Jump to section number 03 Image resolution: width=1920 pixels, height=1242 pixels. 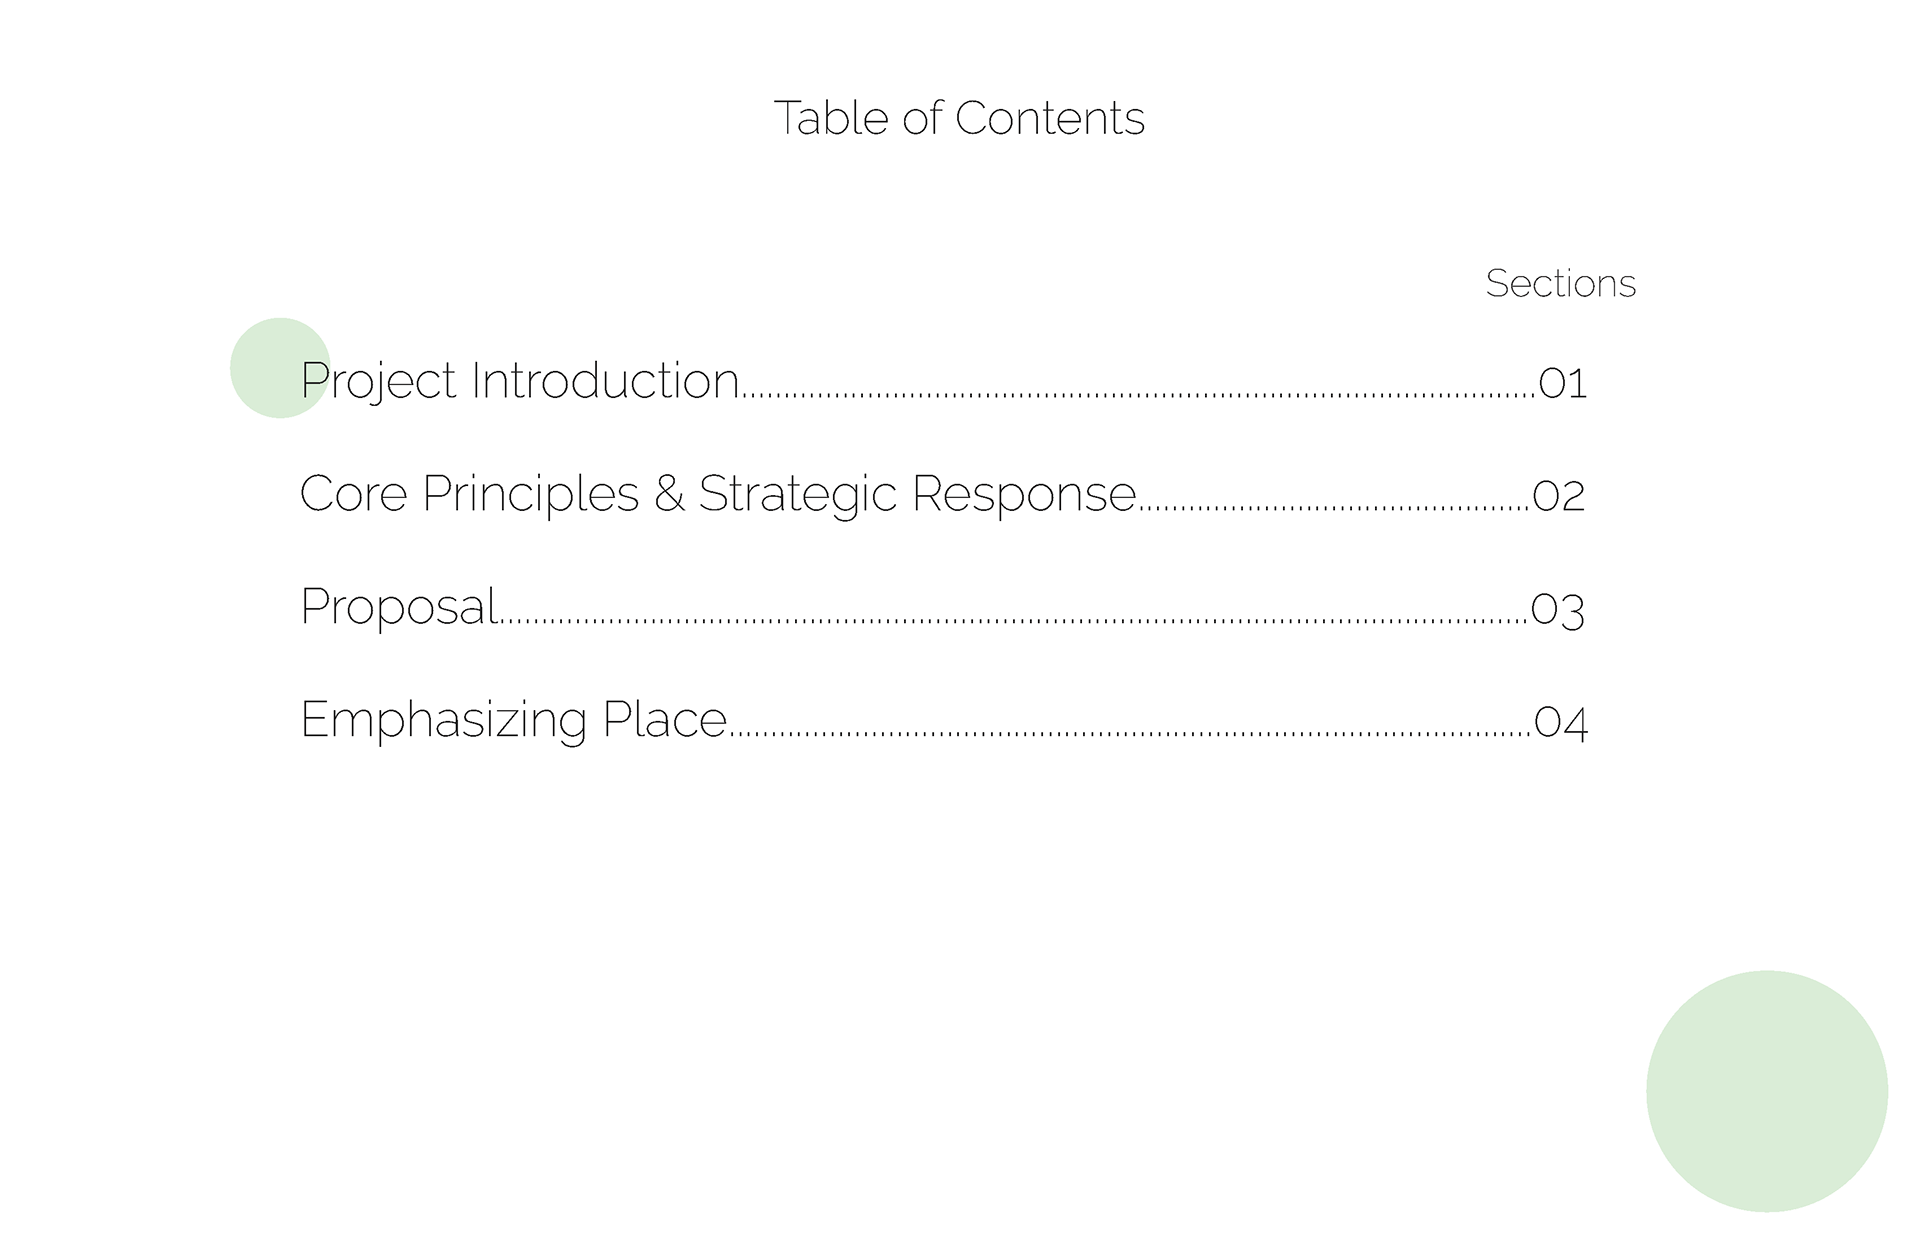point(1558,609)
